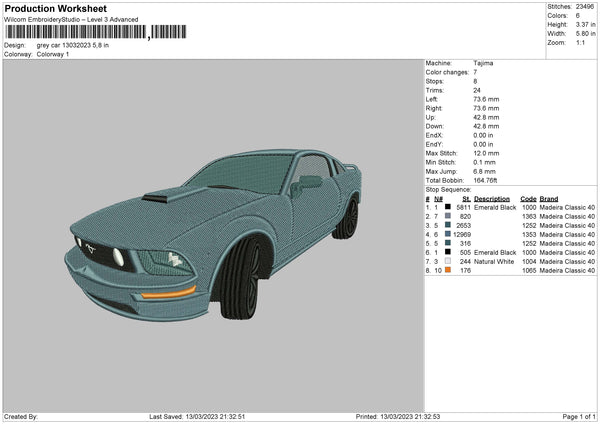The image size is (600, 424).
Task: Click the Trims value "24"
Action: click(477, 90)
